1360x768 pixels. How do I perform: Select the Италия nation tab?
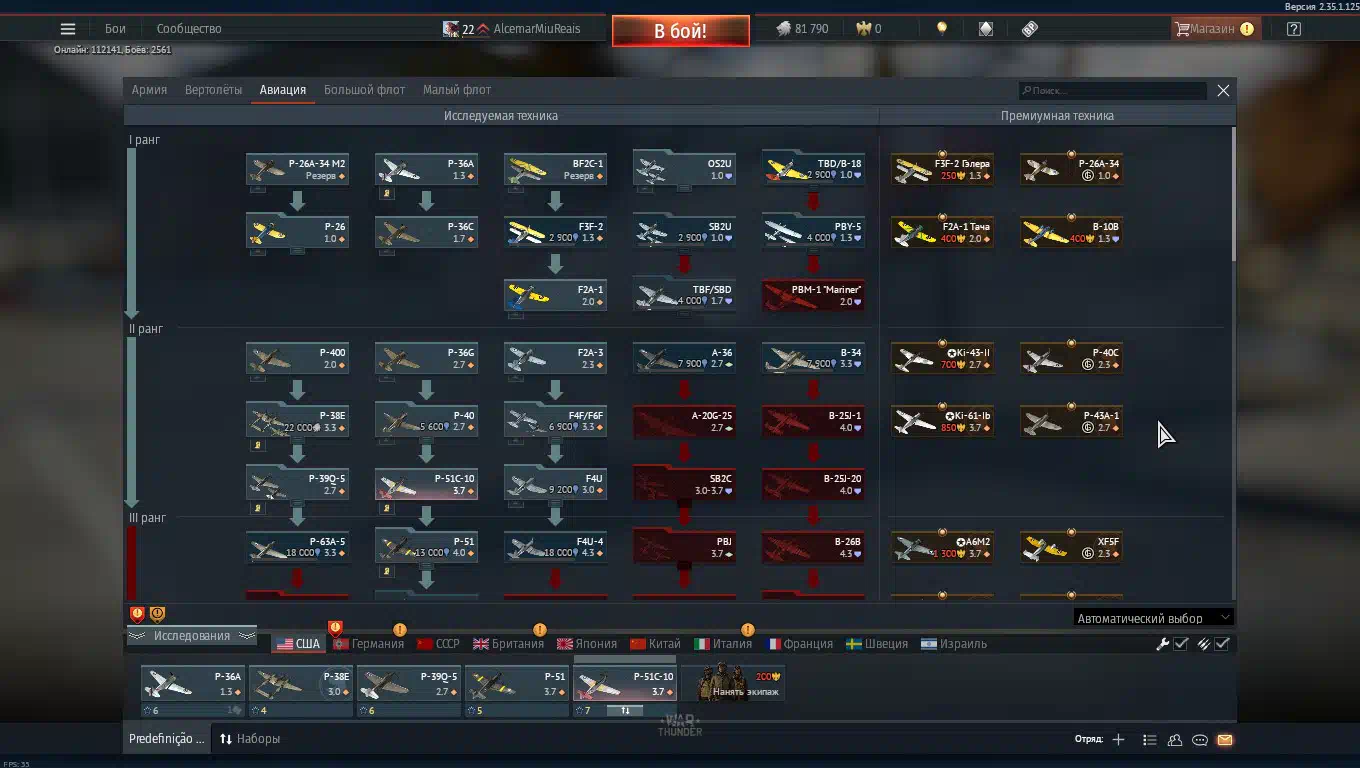tap(723, 644)
